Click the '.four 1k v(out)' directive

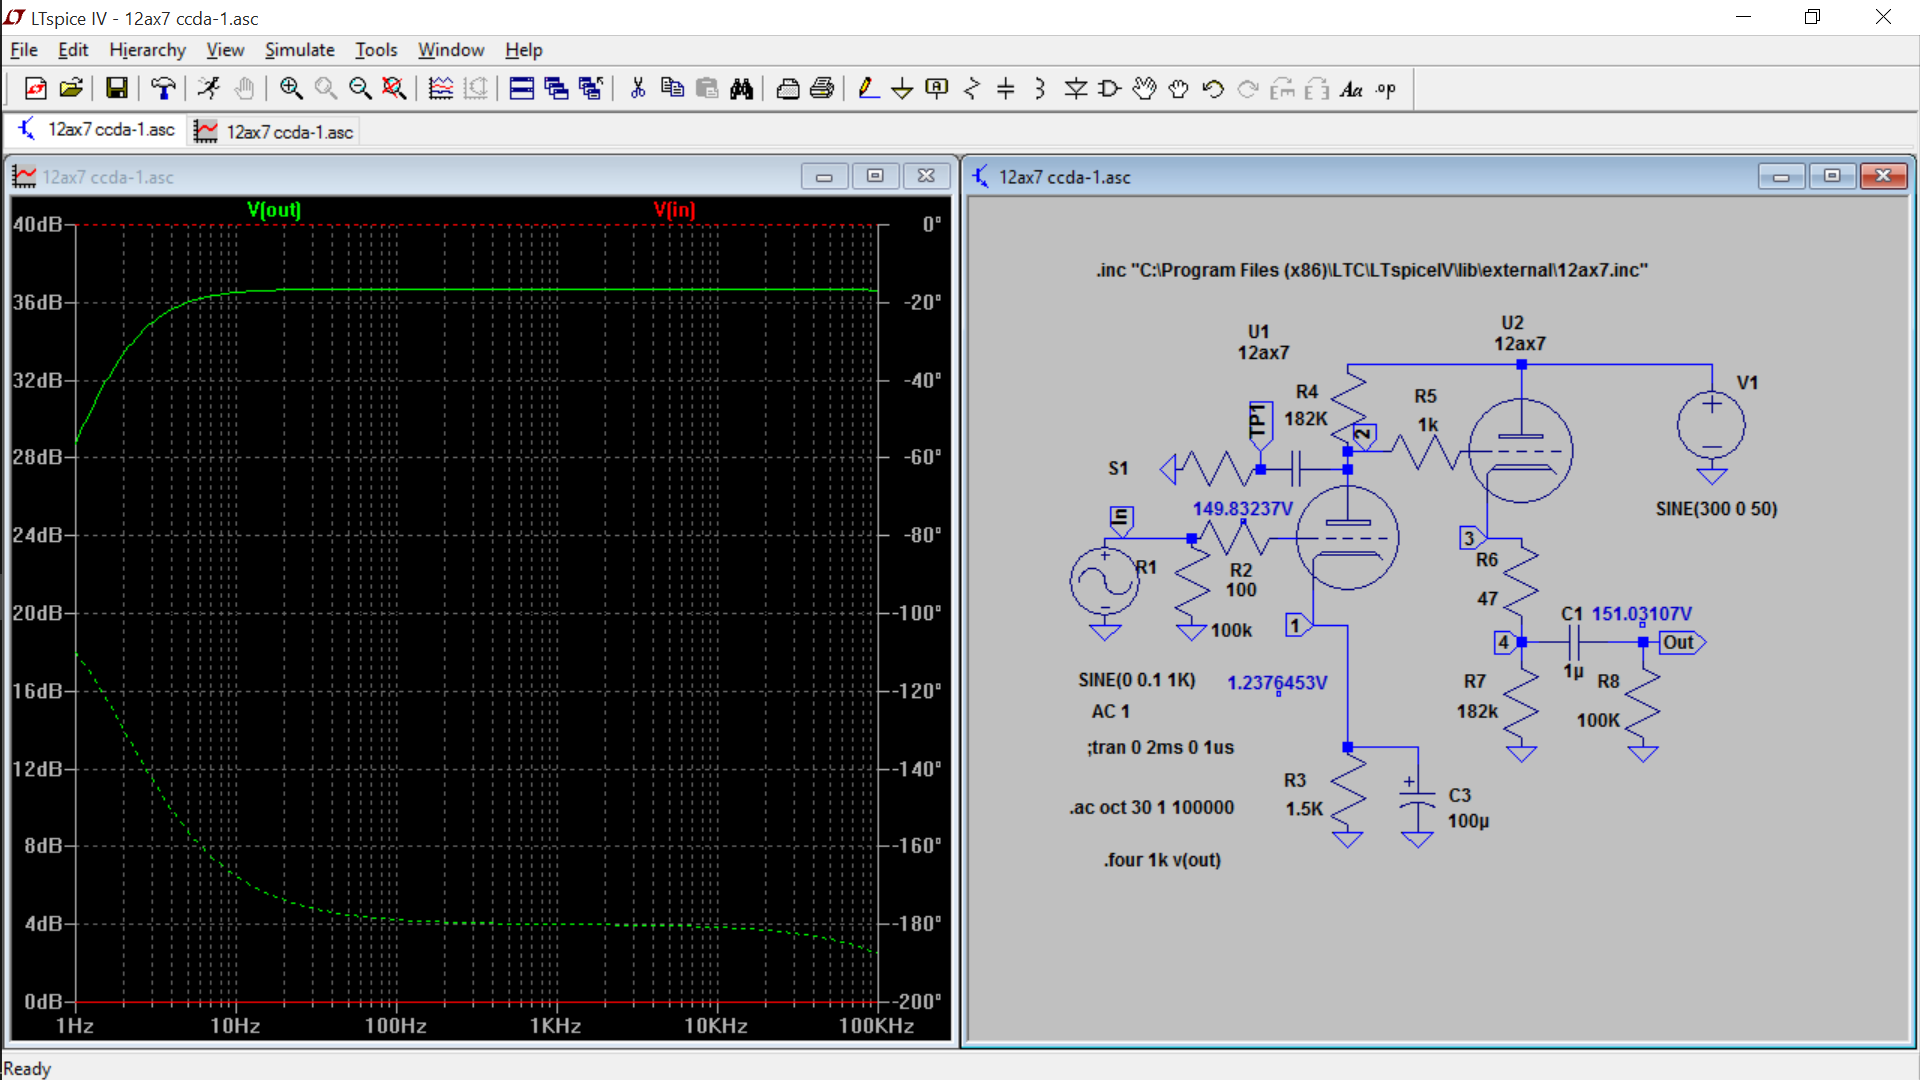[1163, 860]
